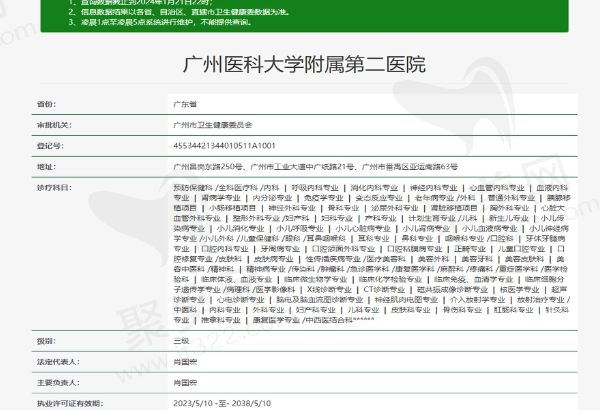Click 正畸专业 in the department list
600x410 pixels.
pyautogui.click(x=470, y=249)
